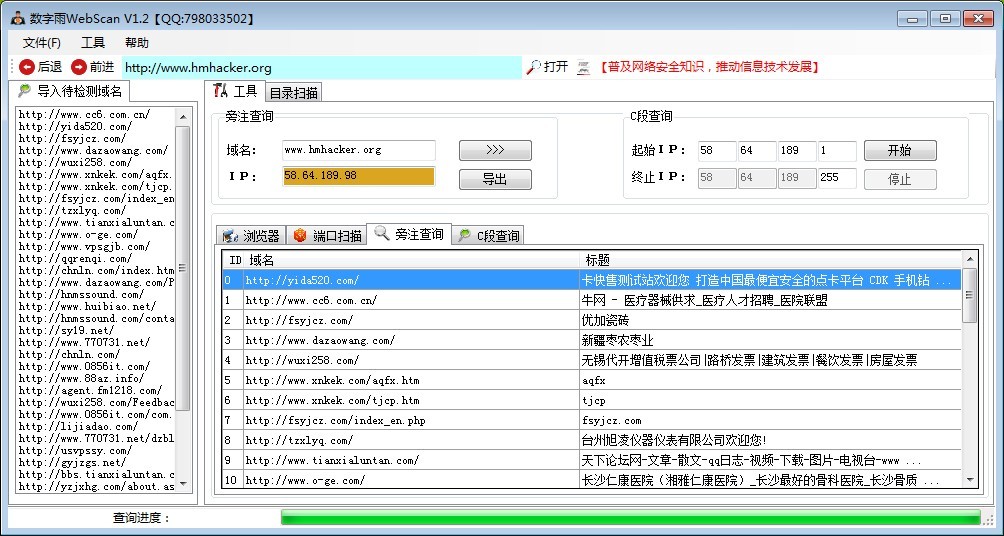Click http://www.0856it.com/ in the left list
This screenshot has height=536, width=1004.
click(x=84, y=366)
